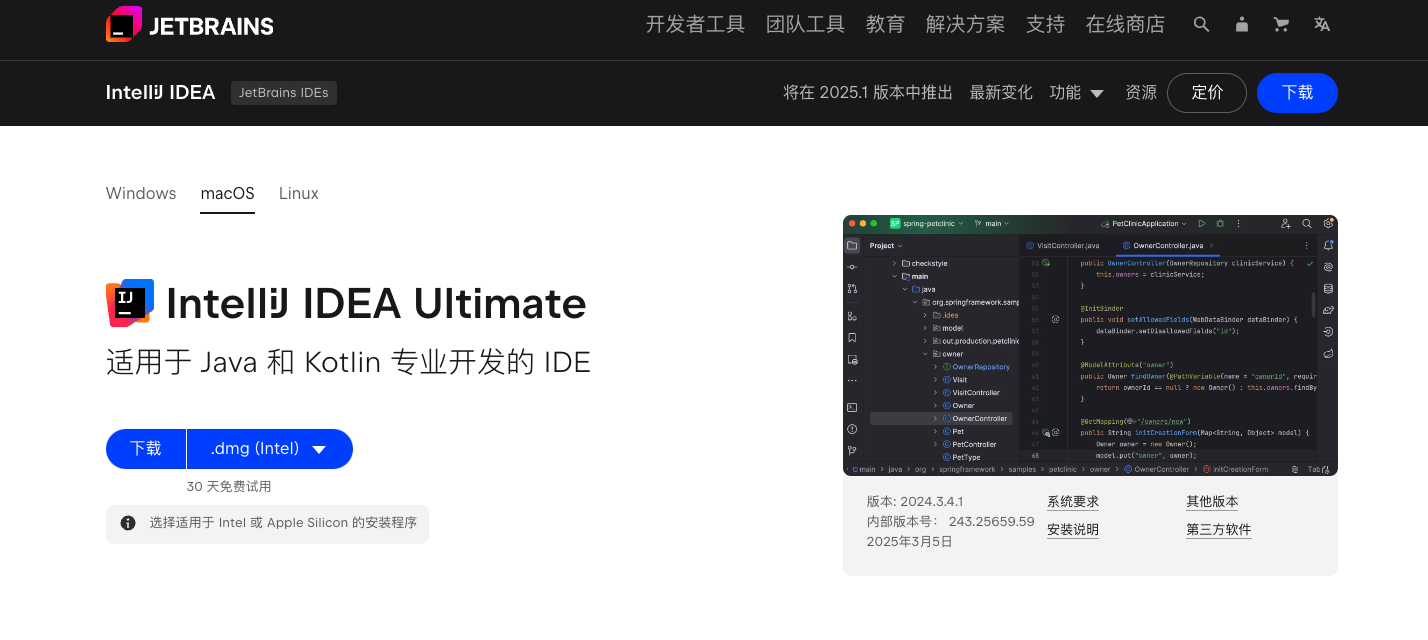Expand the 功能 dropdown menu
This screenshot has width=1428, height=640.
click(1076, 93)
